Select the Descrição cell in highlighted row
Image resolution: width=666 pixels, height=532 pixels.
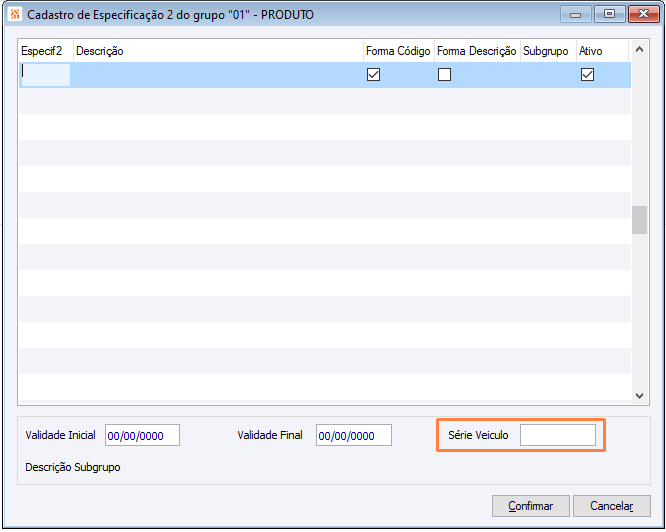click(x=218, y=75)
